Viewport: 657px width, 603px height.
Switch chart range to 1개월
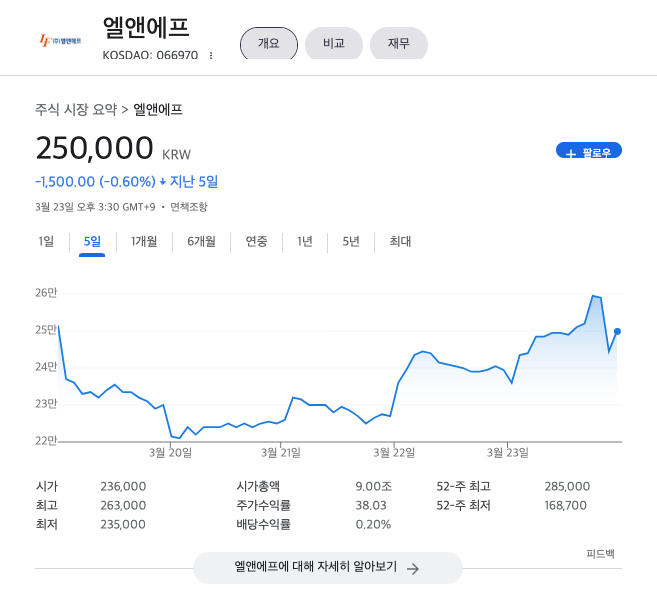click(144, 241)
